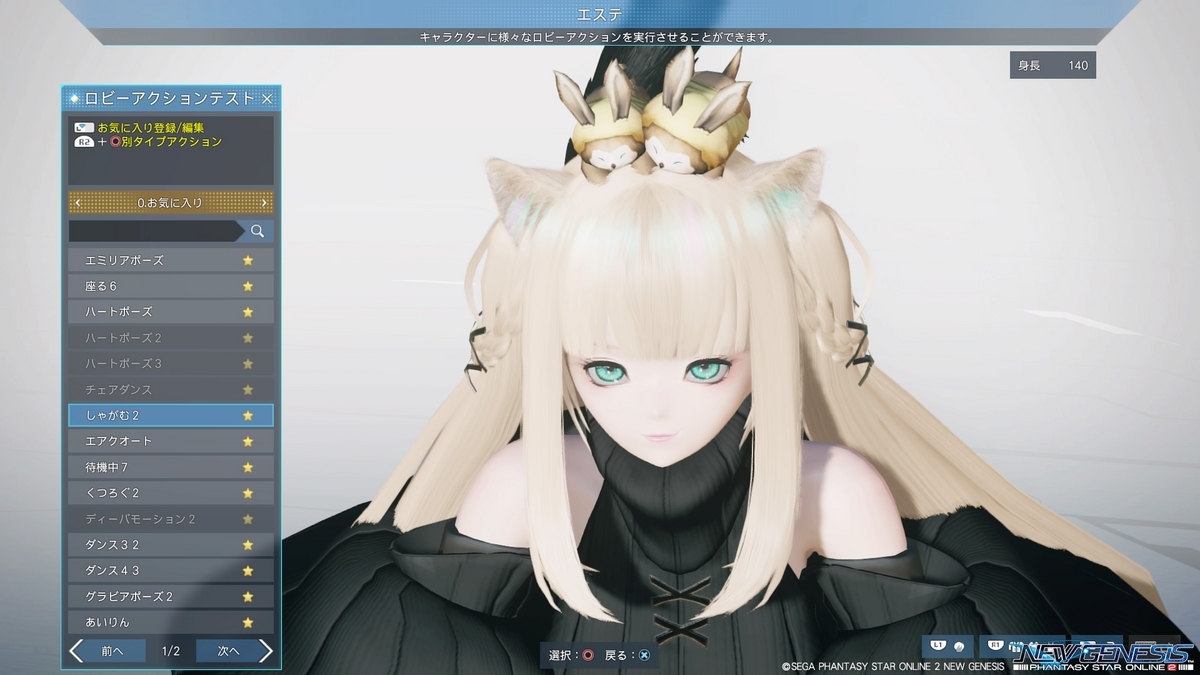Click star icon on ダンス43 row
This screenshot has width=1200, height=675.
pos(248,571)
